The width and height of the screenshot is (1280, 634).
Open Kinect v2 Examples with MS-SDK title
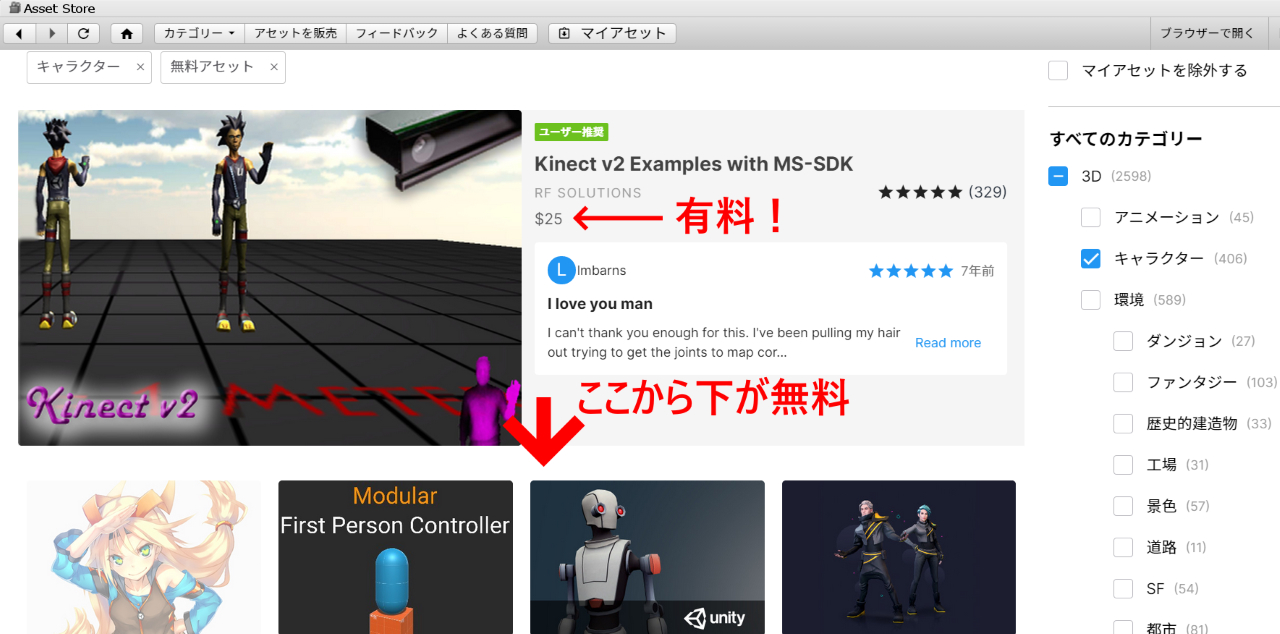click(693, 164)
